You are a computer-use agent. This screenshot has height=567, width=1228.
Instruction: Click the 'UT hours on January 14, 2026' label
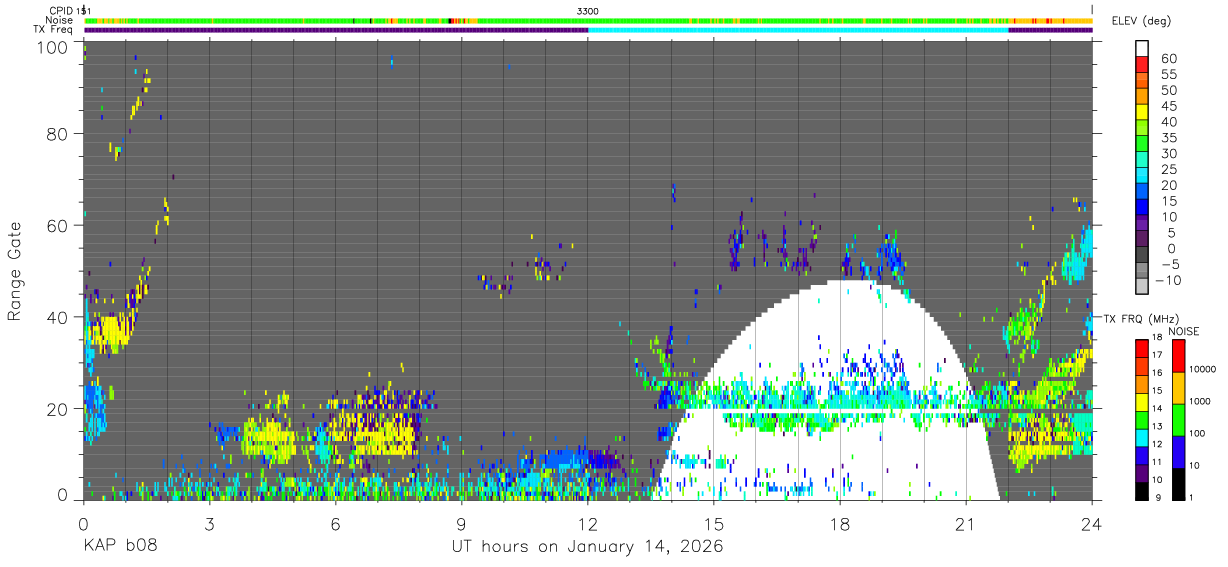[x=587, y=547]
